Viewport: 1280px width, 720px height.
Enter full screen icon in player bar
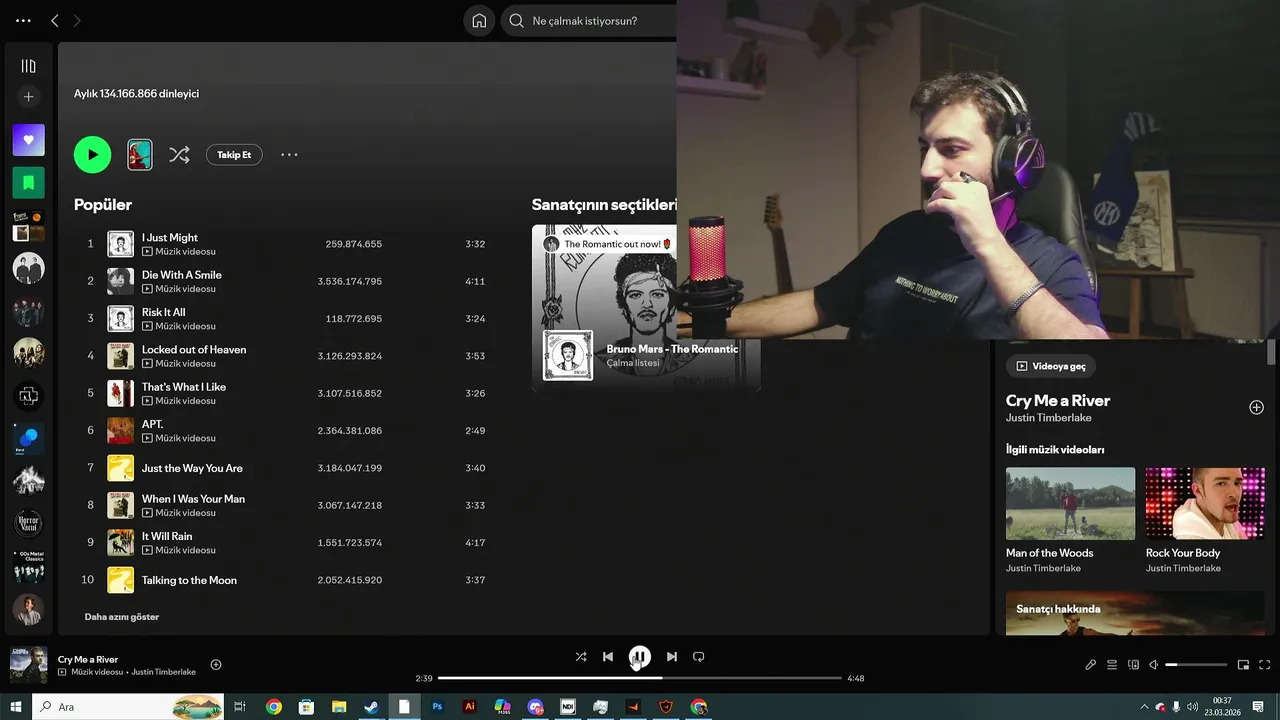(1264, 665)
